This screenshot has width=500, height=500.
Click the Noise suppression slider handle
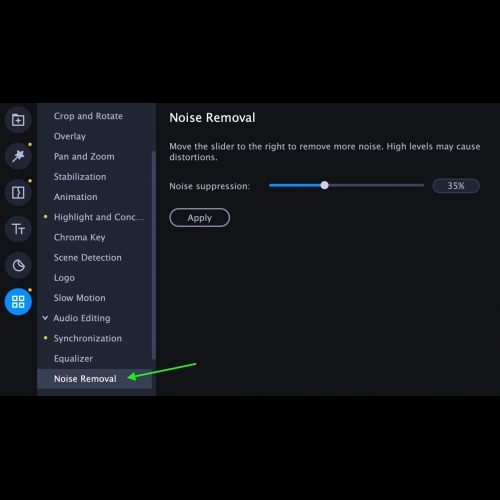tap(324, 185)
